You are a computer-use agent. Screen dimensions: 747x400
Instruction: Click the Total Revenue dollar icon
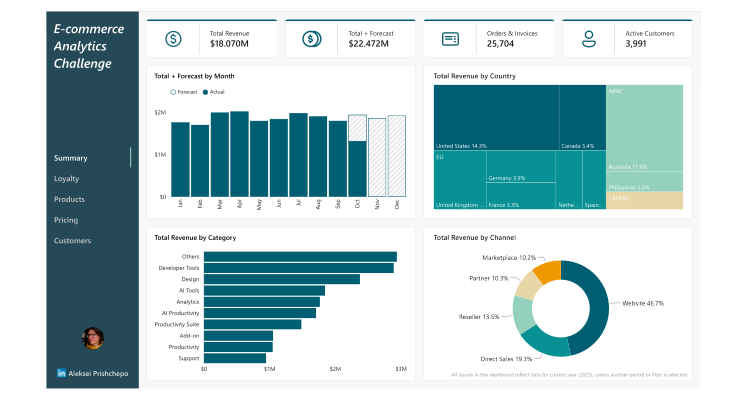173,39
